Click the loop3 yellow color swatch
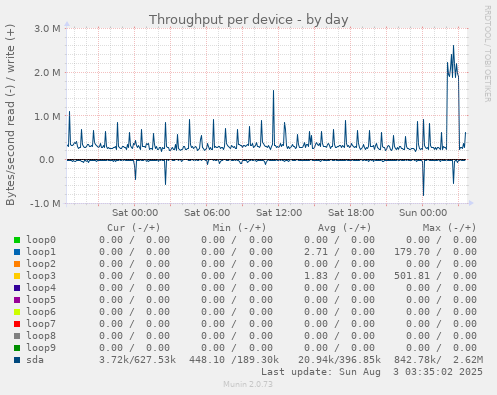497x395 pixels. click(x=17, y=276)
